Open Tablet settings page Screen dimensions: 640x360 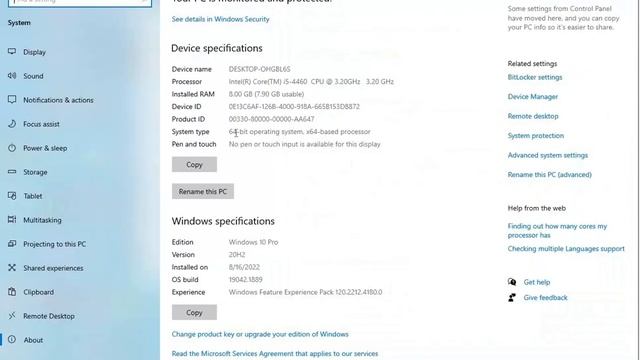(x=33, y=196)
